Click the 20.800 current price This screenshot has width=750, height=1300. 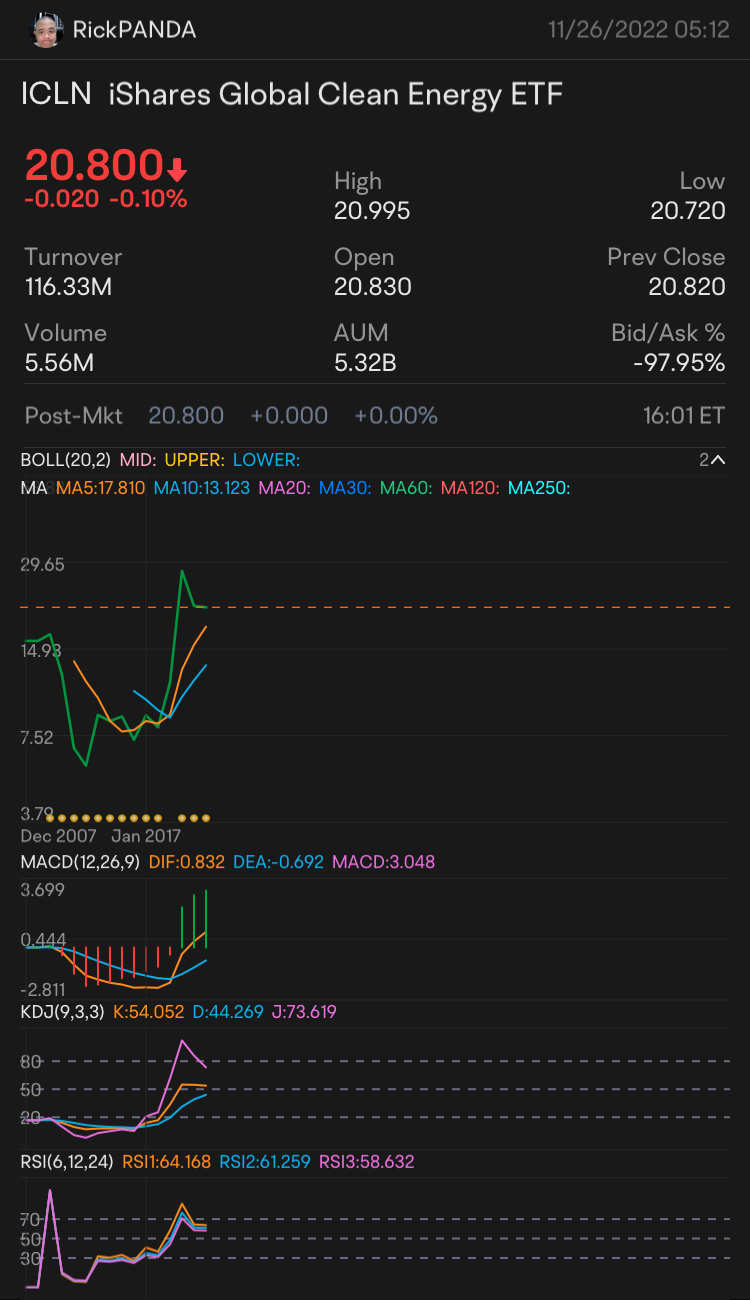click(x=93, y=164)
